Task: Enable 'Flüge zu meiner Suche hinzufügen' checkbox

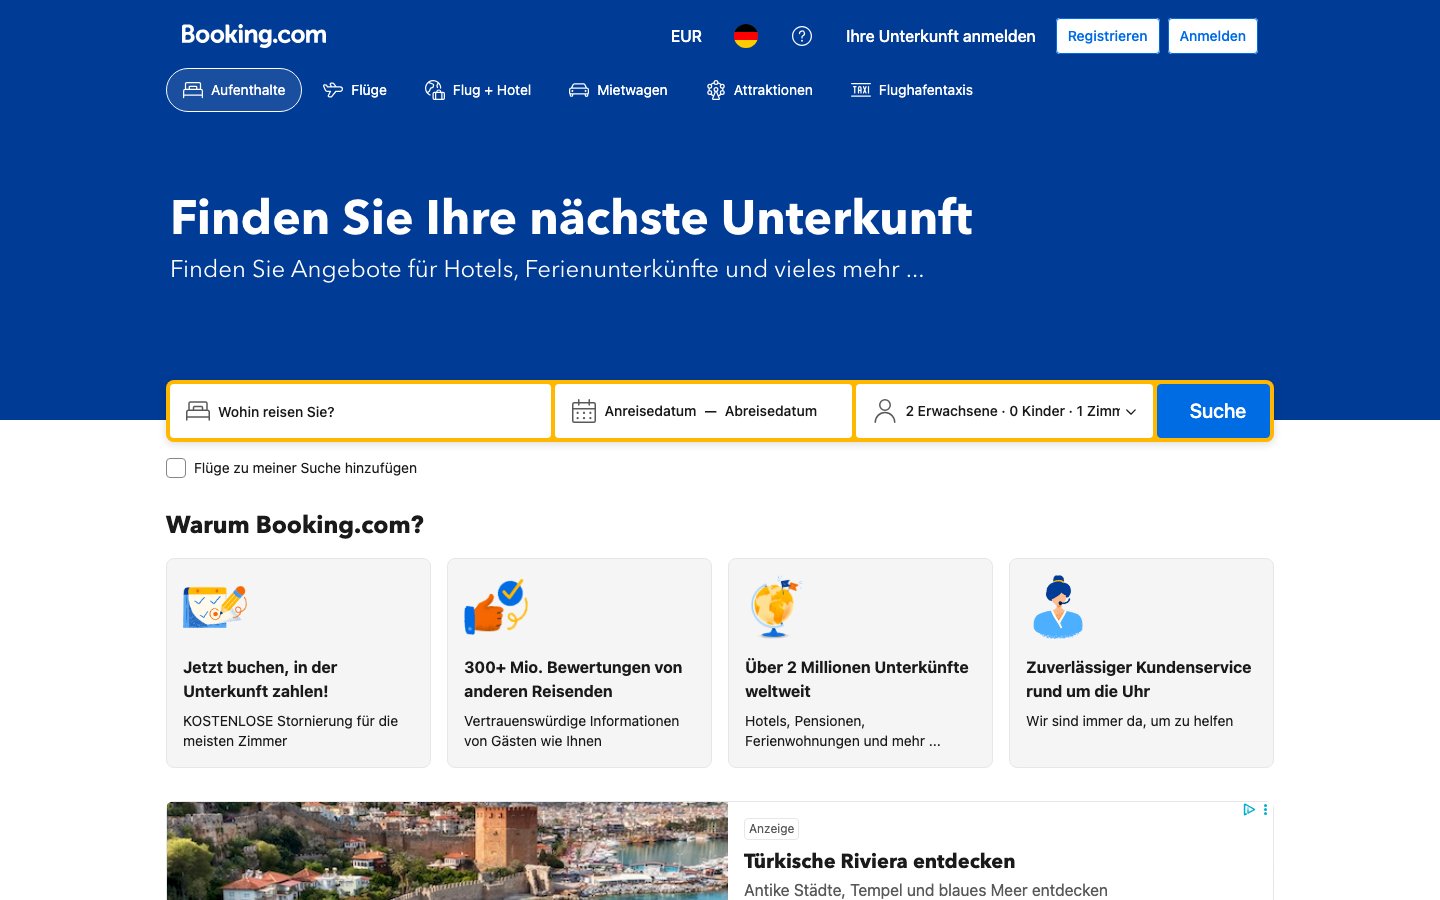Action: (176, 468)
